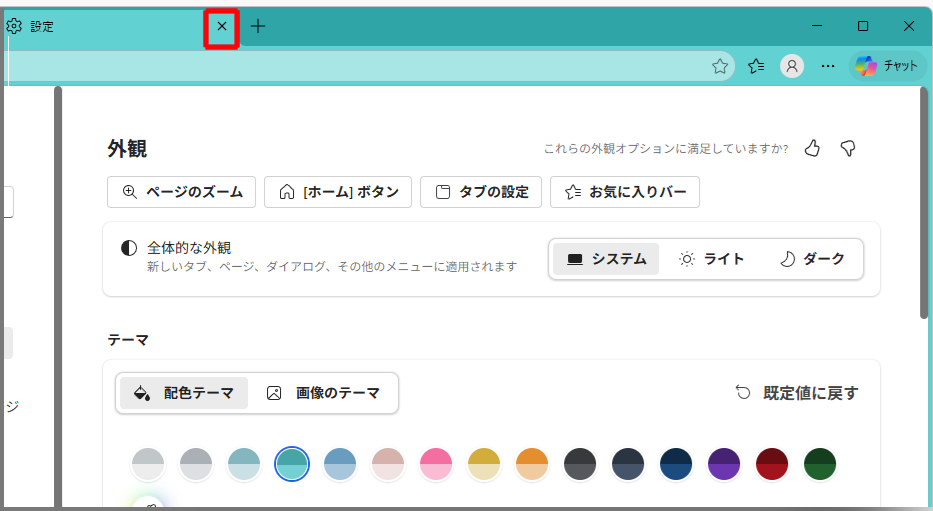
Task: Click 既定値に戻す to reset theme
Action: pyautogui.click(x=797, y=393)
